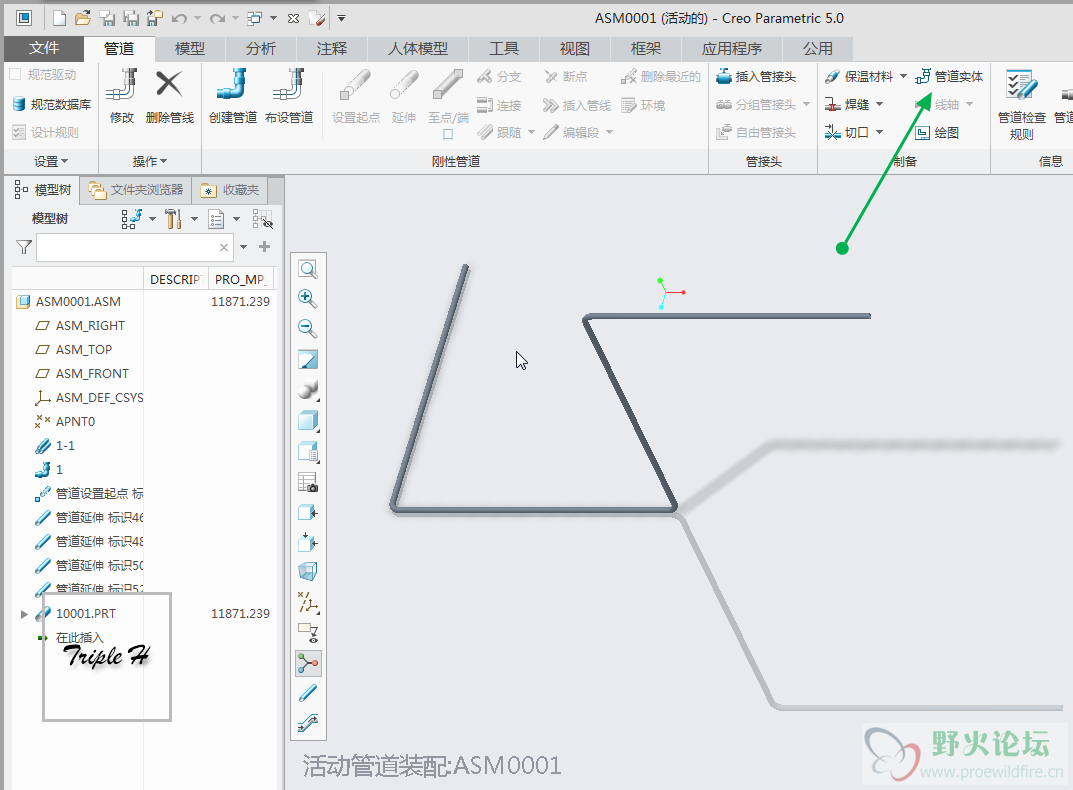Image resolution: width=1073 pixels, height=790 pixels.
Task: Select APNT0 point in the model tree
Action: coord(75,422)
